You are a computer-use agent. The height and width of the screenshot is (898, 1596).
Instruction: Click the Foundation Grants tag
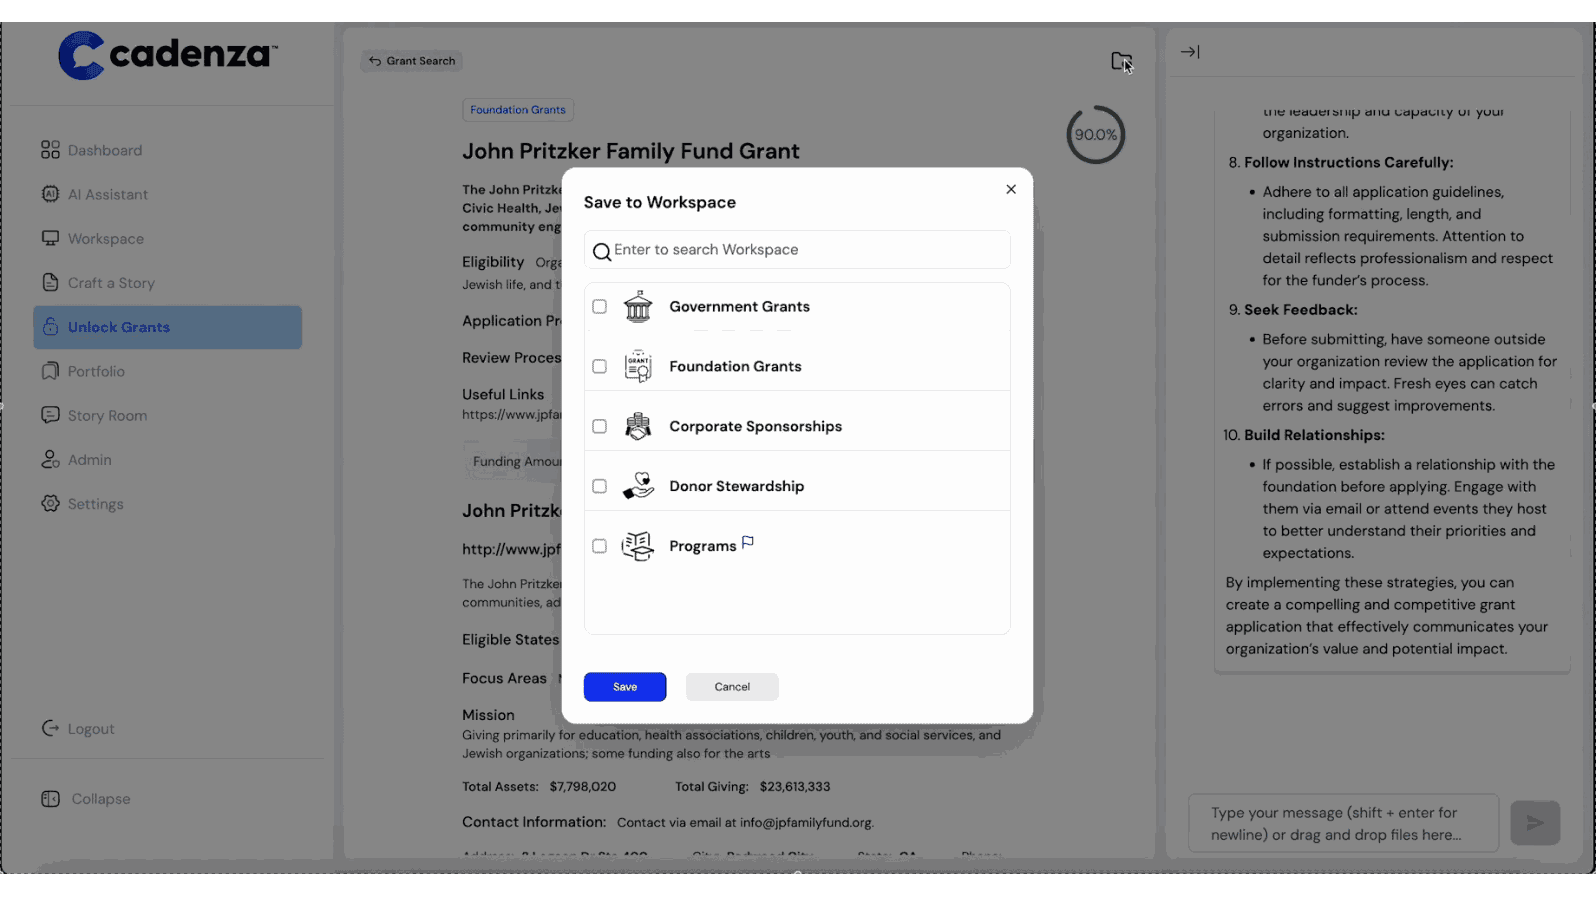pos(518,110)
